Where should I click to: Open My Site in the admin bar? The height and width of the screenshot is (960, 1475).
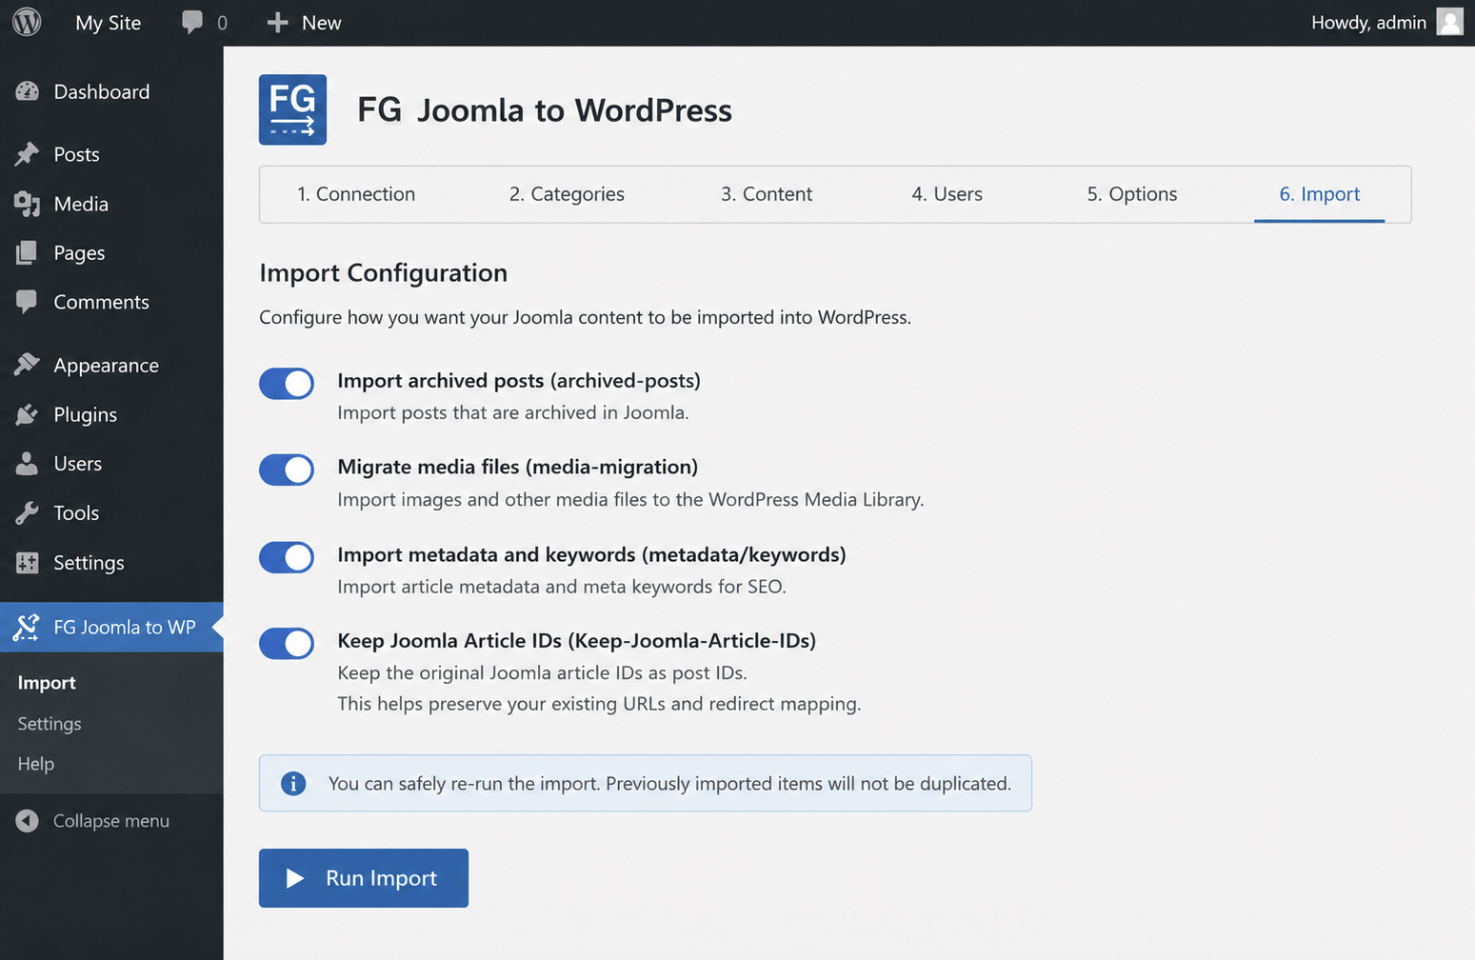coord(108,22)
